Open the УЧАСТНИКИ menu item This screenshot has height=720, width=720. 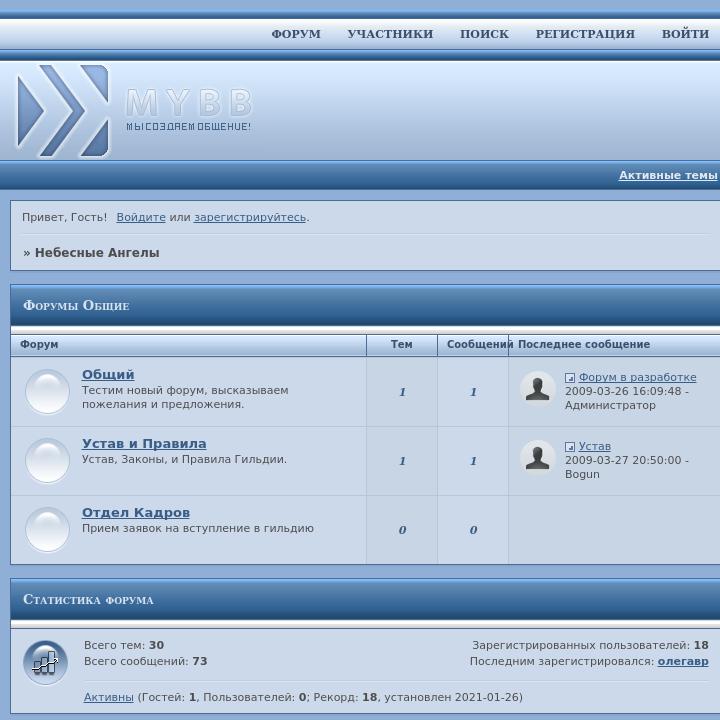[390, 34]
